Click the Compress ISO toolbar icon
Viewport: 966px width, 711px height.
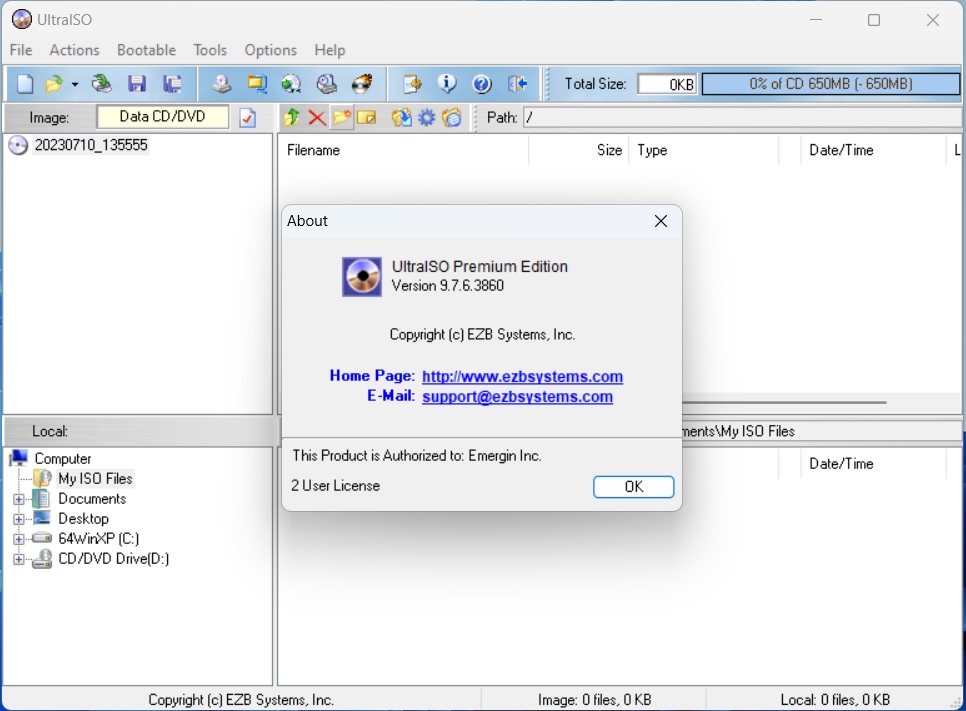point(257,84)
